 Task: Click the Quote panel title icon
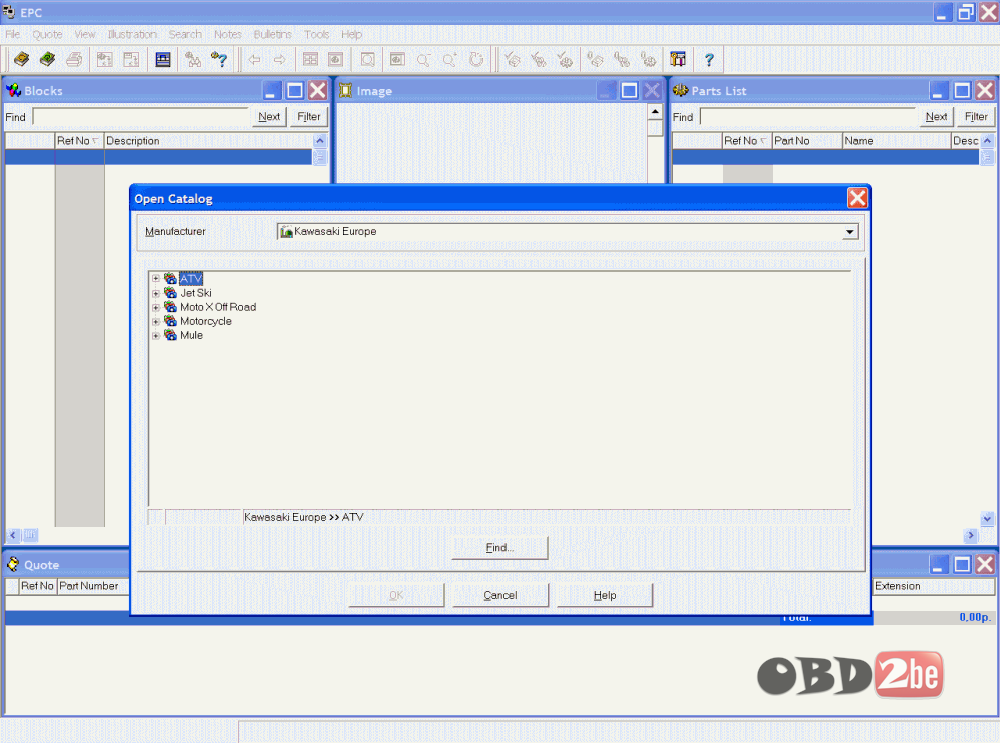tap(13, 564)
